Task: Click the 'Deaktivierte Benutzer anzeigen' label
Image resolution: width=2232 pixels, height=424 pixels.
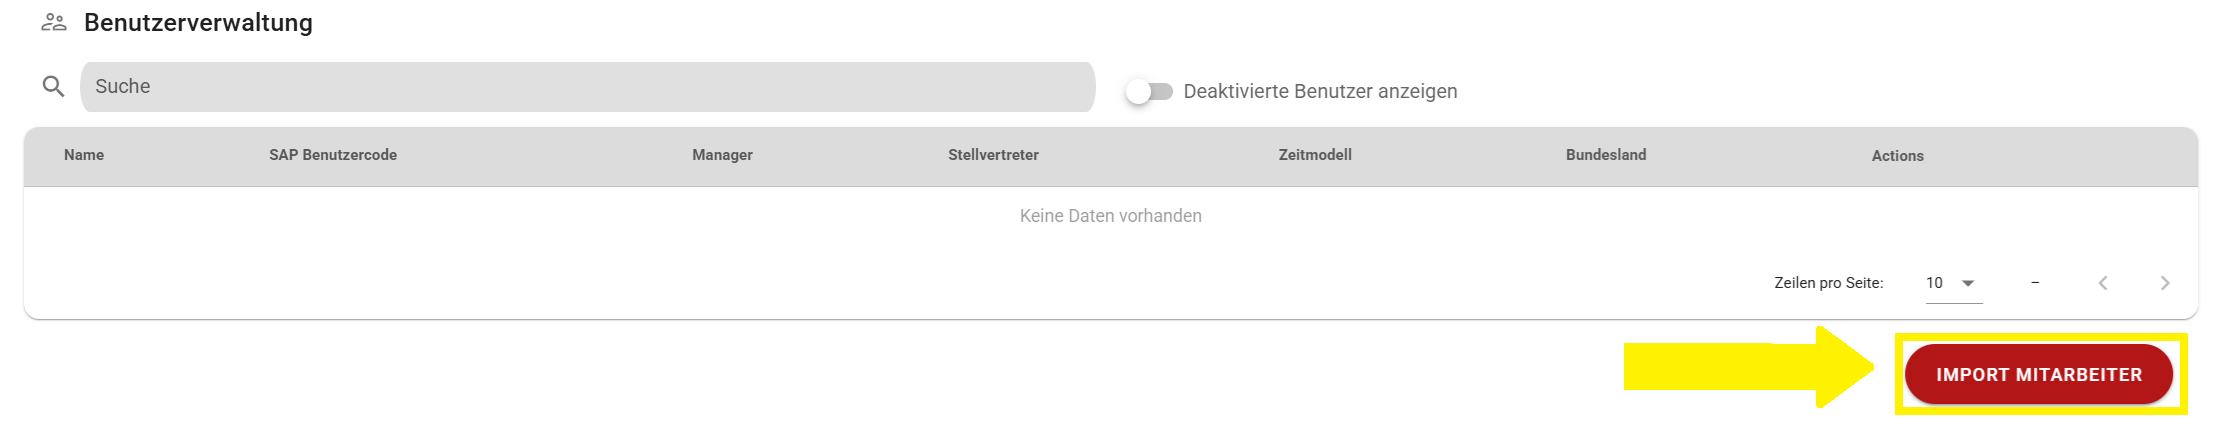Action: pyautogui.click(x=1320, y=92)
